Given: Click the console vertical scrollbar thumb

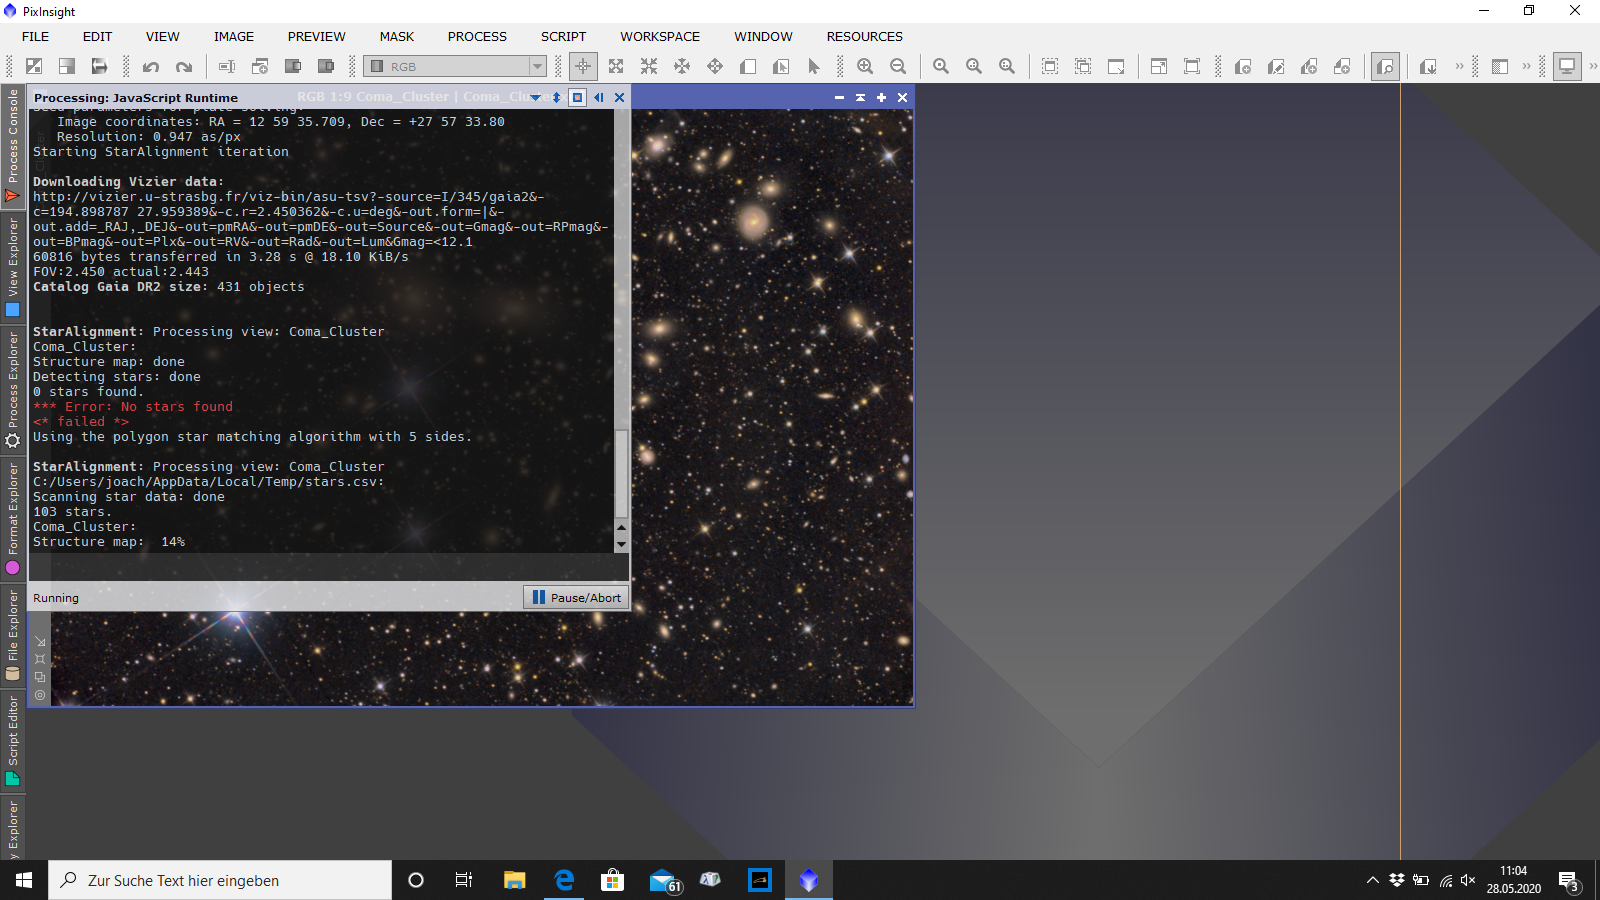Looking at the screenshot, I should click(621, 473).
